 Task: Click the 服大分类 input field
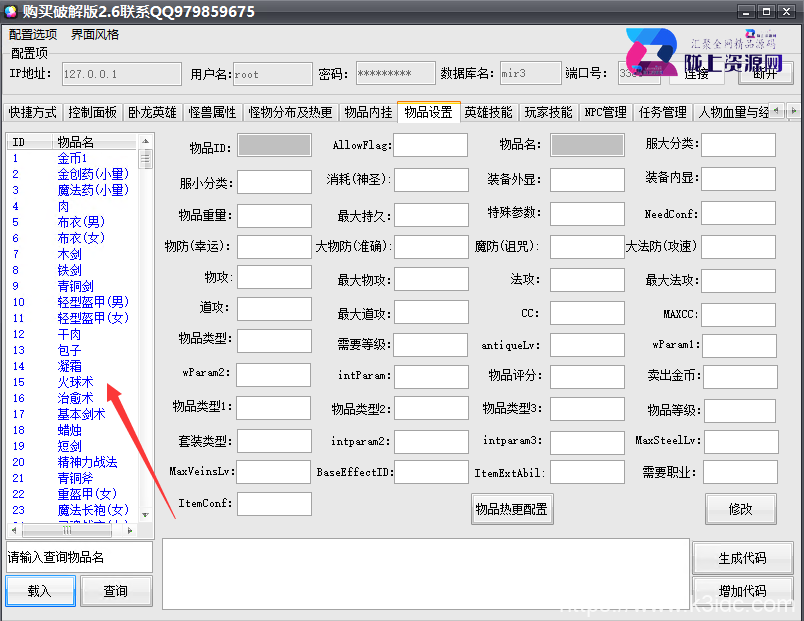[x=738, y=145]
